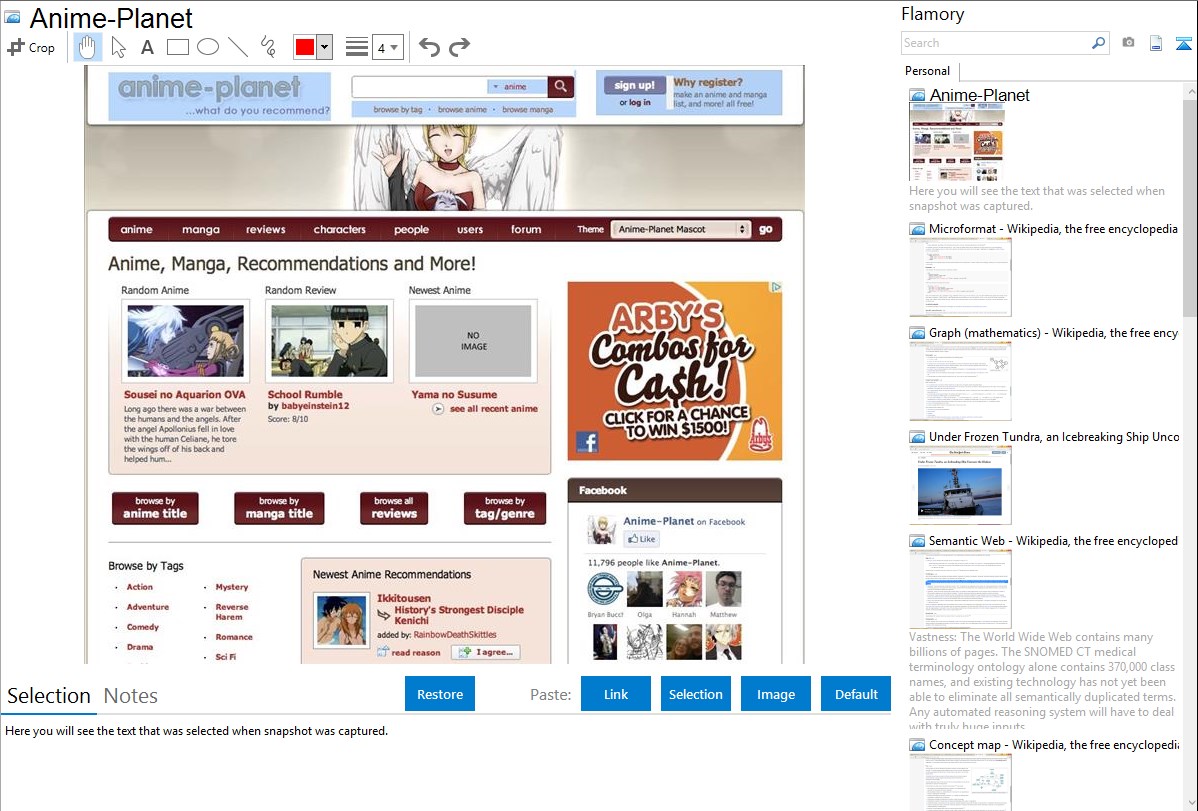This screenshot has width=1198, height=811.
Task: Open the Concept map snapshot title
Action: click(x=1053, y=744)
